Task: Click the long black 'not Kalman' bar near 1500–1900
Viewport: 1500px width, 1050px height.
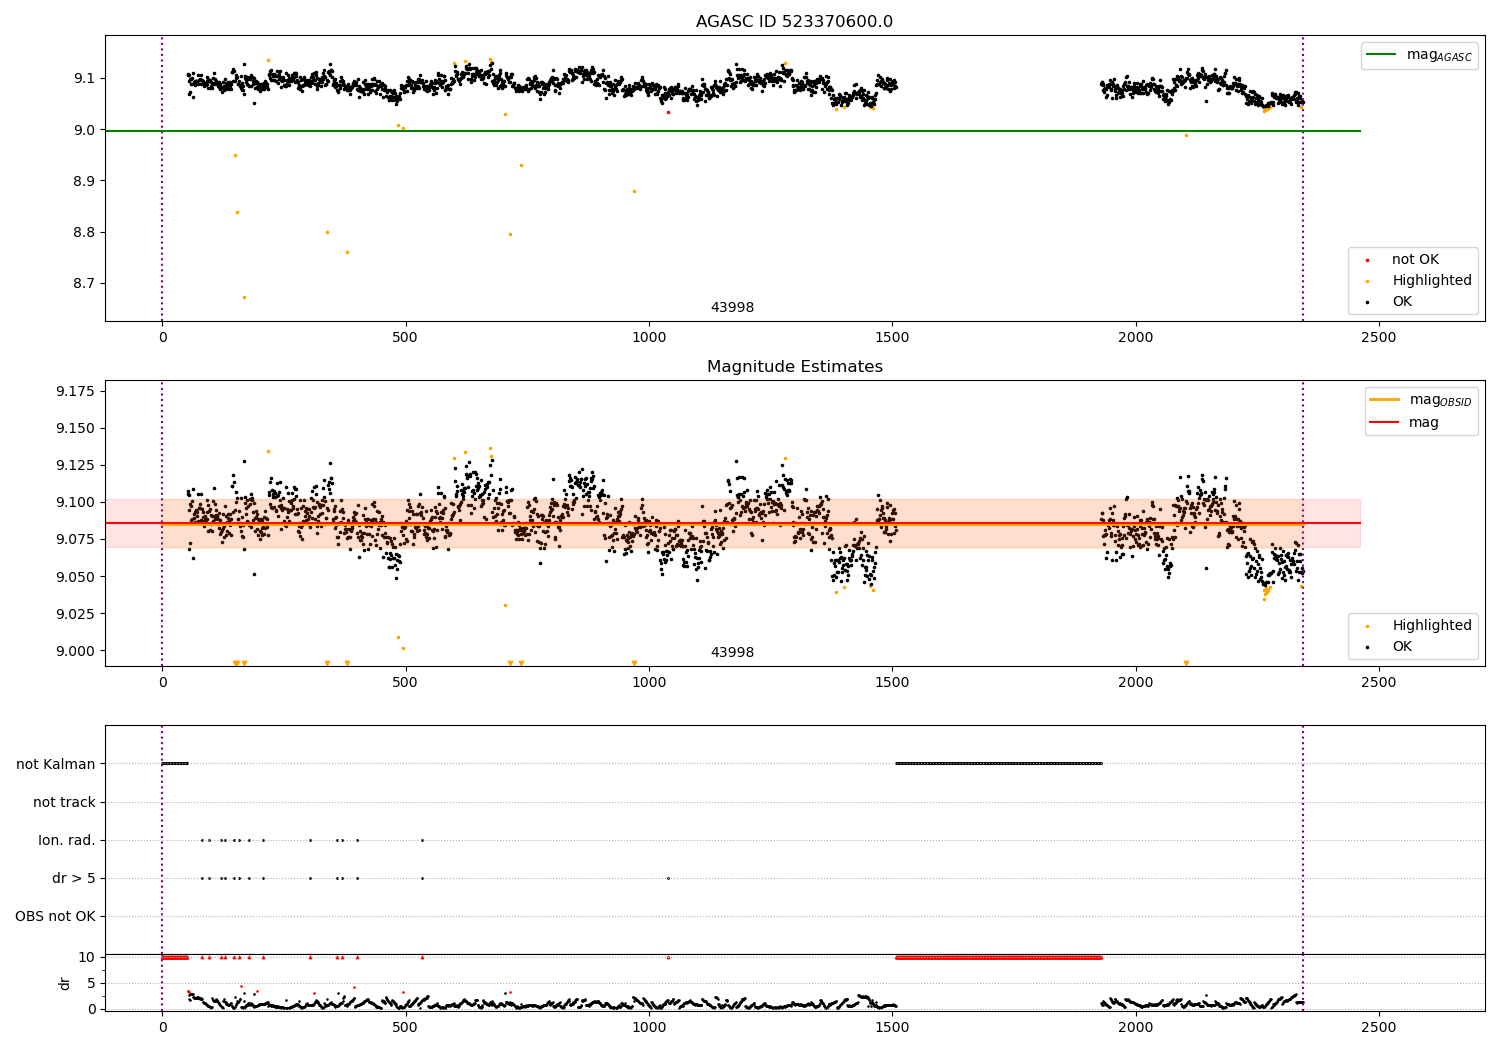Action: coord(999,764)
